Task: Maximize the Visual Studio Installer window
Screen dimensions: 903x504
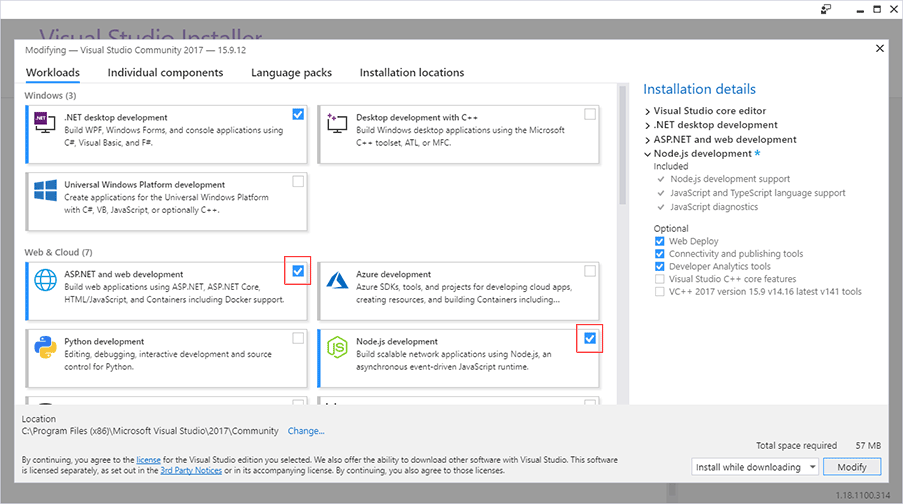Action: click(x=877, y=9)
